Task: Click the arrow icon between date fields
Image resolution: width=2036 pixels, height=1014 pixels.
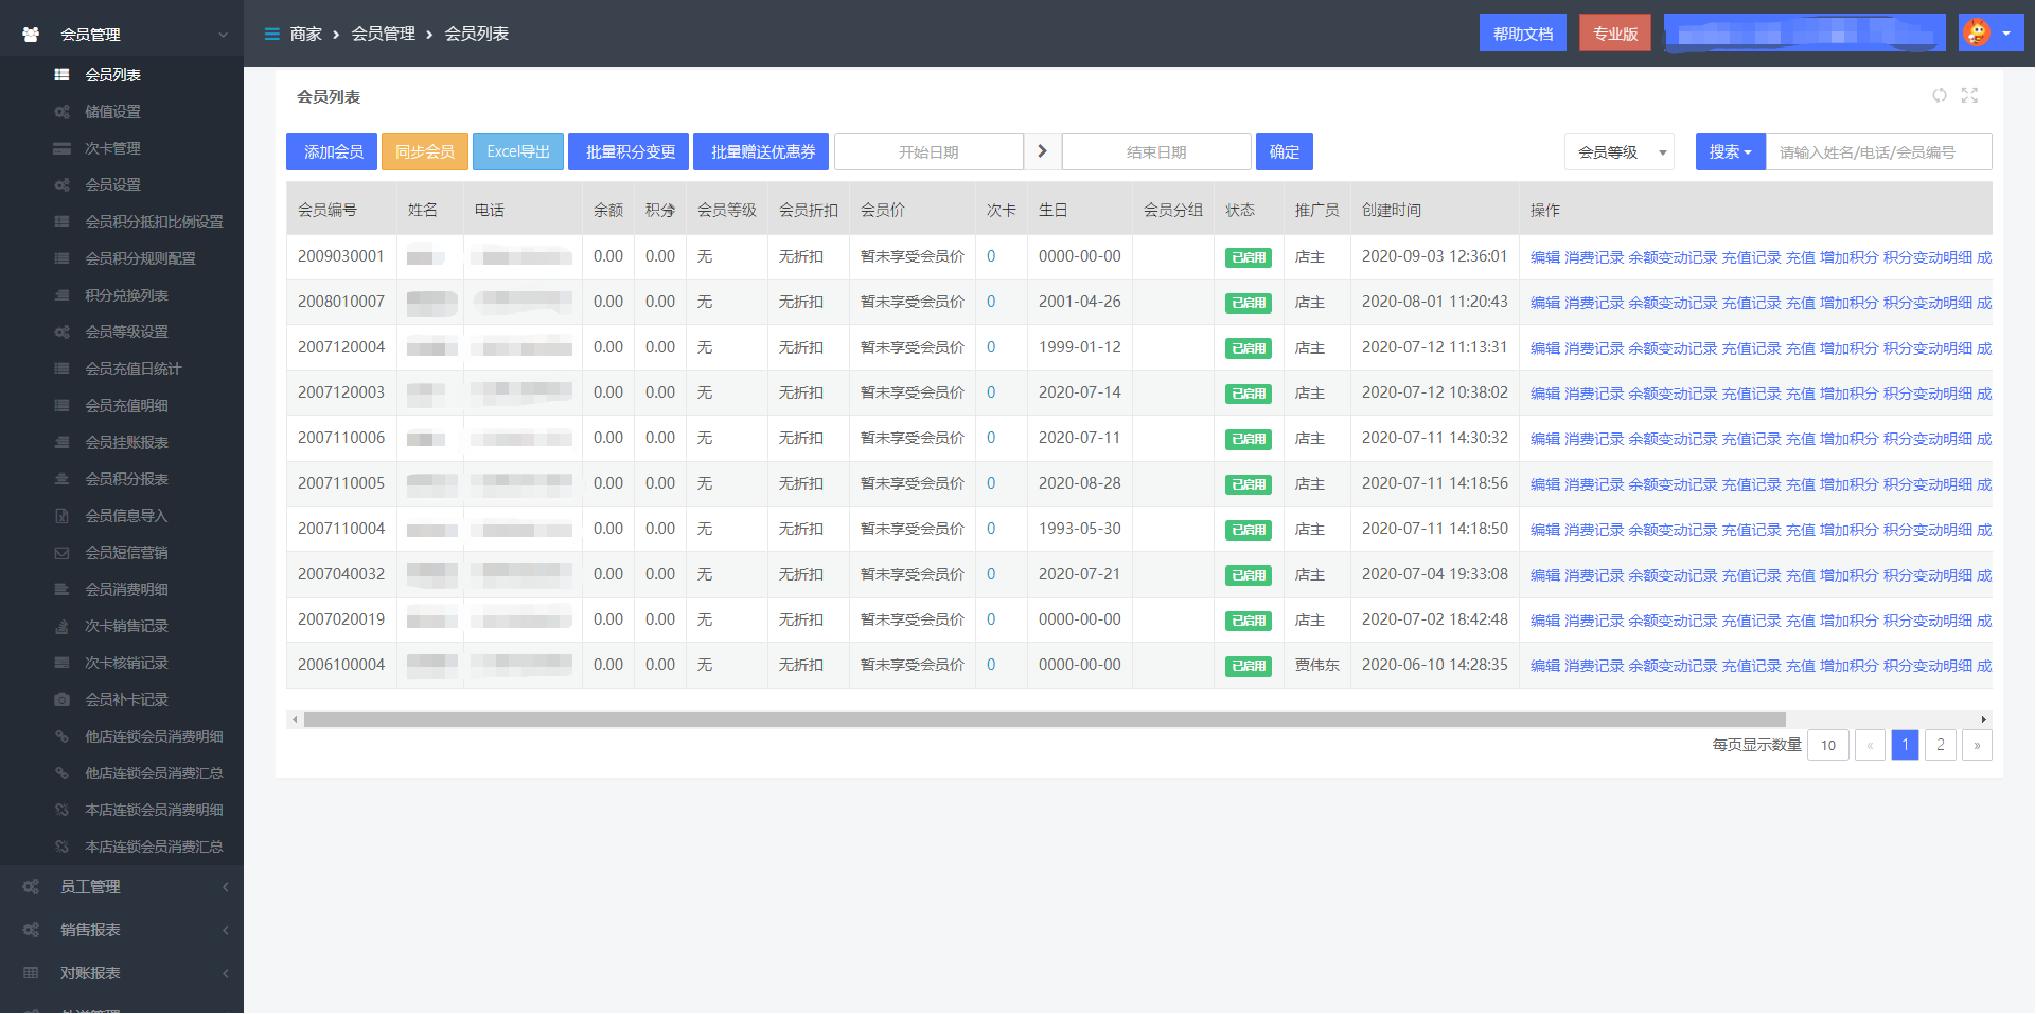Action: [1042, 152]
